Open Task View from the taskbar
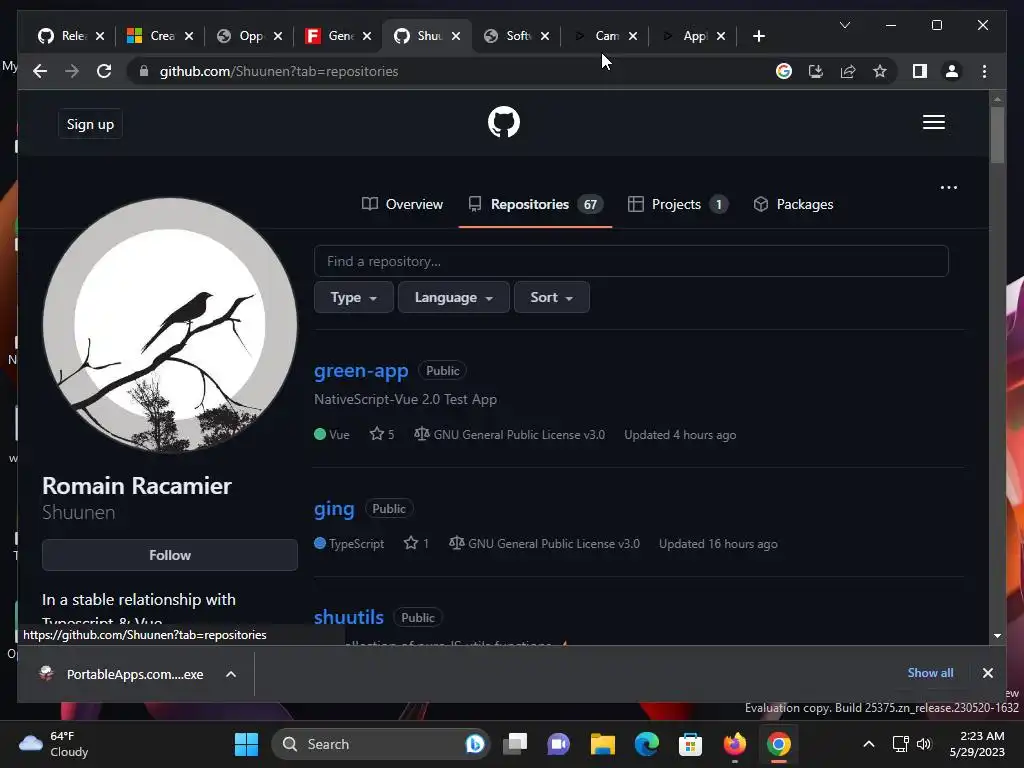Viewport: 1024px width, 768px height. (515, 744)
